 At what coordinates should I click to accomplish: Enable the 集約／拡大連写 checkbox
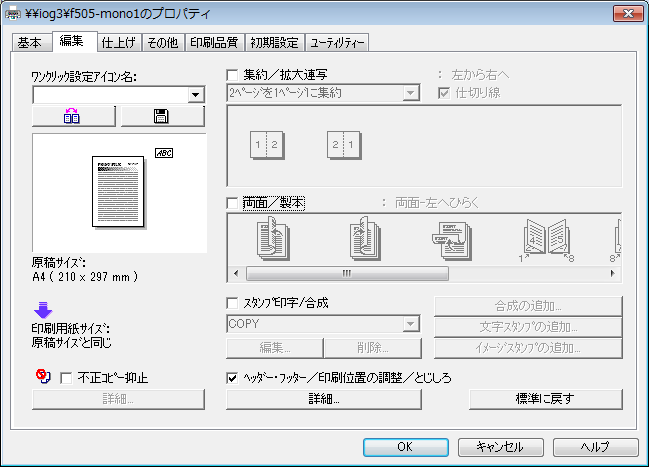[x=233, y=75]
